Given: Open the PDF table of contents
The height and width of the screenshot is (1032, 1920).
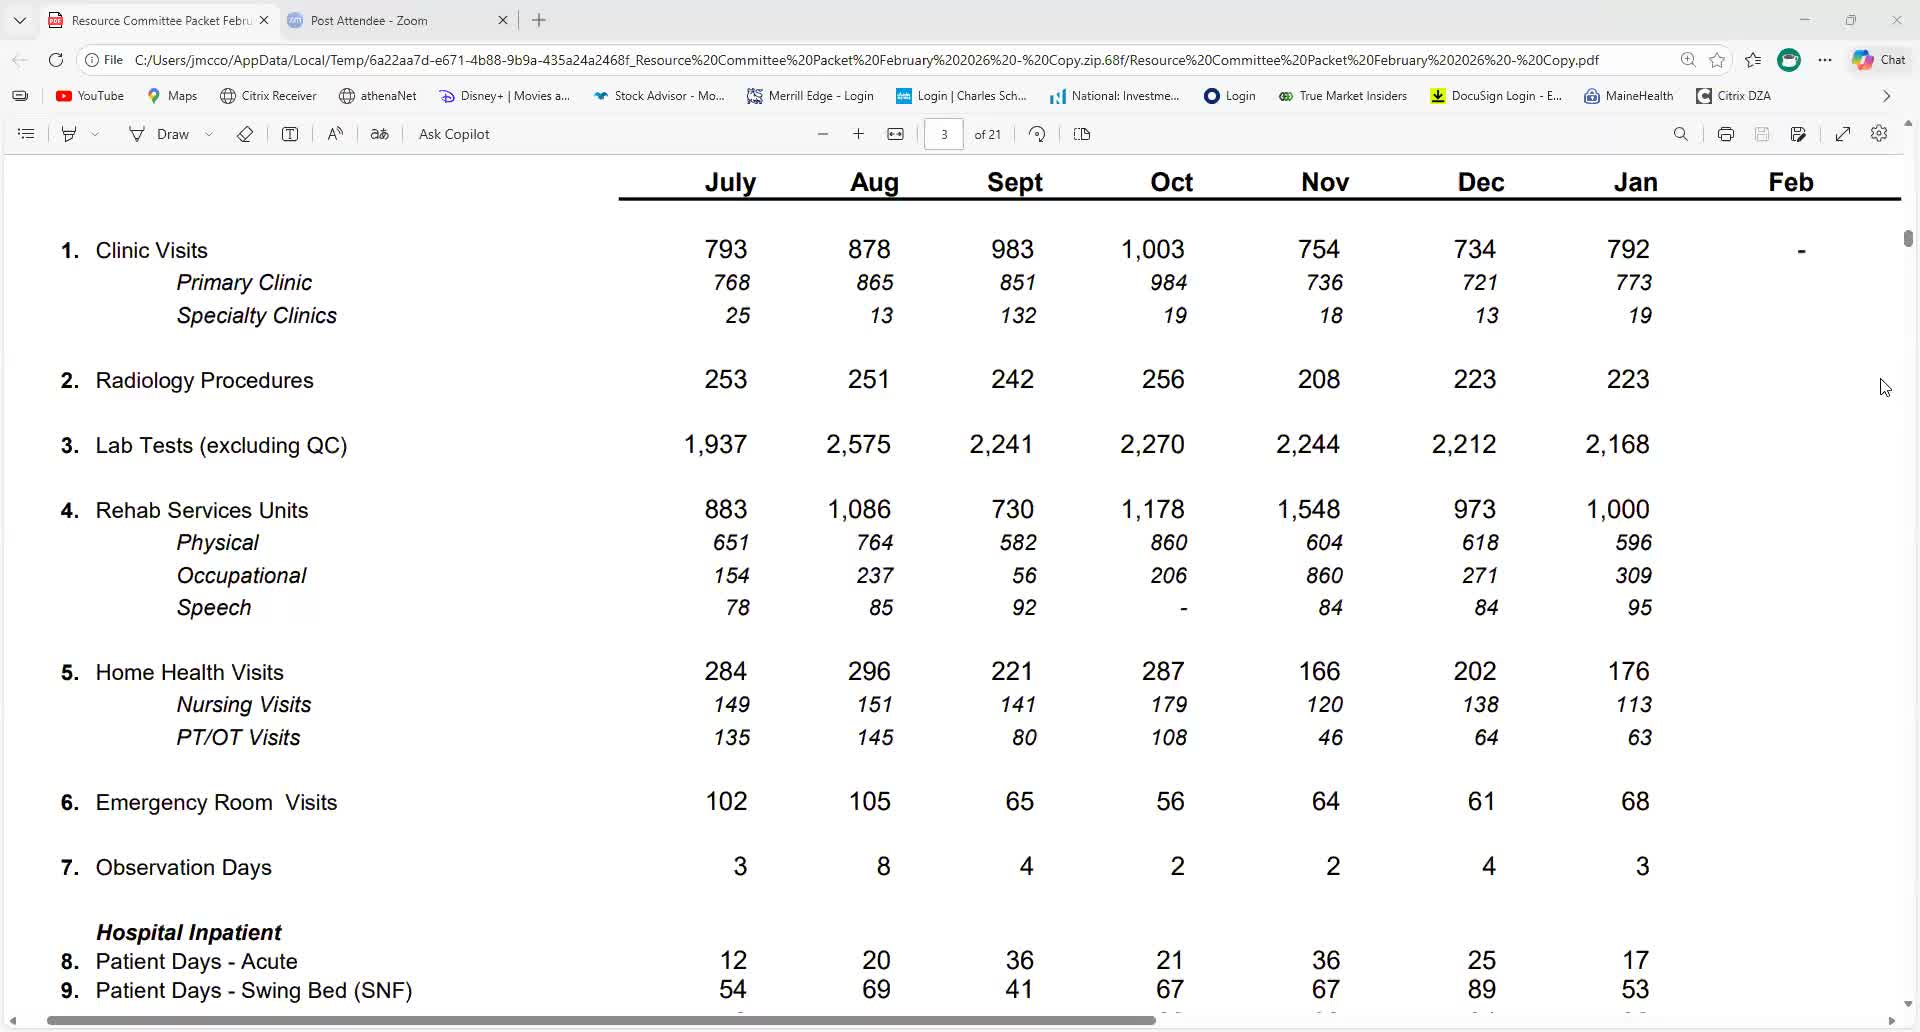Looking at the screenshot, I should (x=27, y=134).
